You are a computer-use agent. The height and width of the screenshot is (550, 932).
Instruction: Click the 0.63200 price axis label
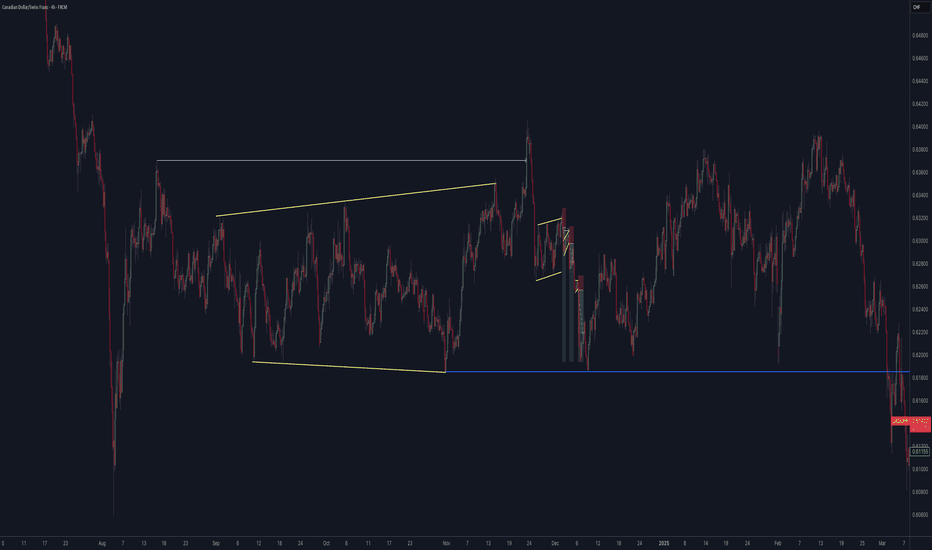[x=920, y=218]
